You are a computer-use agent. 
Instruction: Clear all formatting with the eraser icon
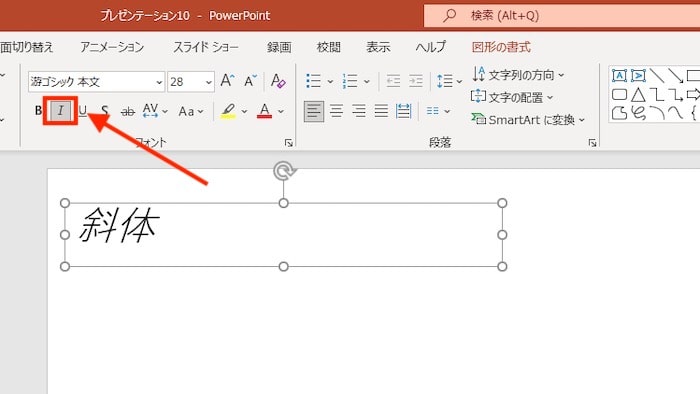[x=278, y=81]
